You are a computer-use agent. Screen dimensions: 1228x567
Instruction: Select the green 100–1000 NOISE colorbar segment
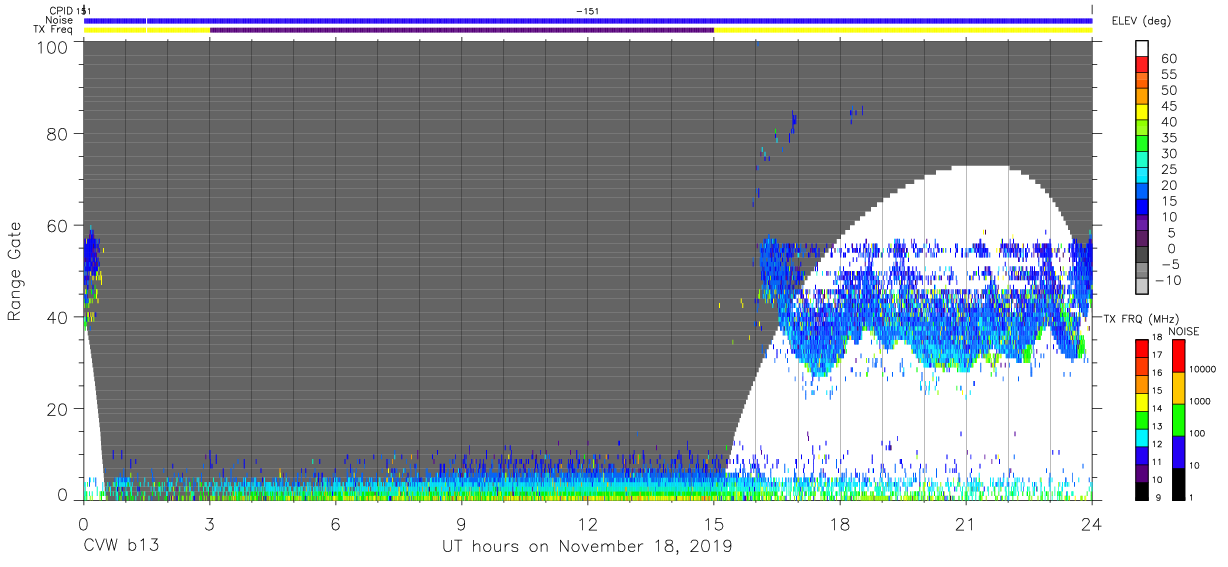pyautogui.click(x=1178, y=420)
